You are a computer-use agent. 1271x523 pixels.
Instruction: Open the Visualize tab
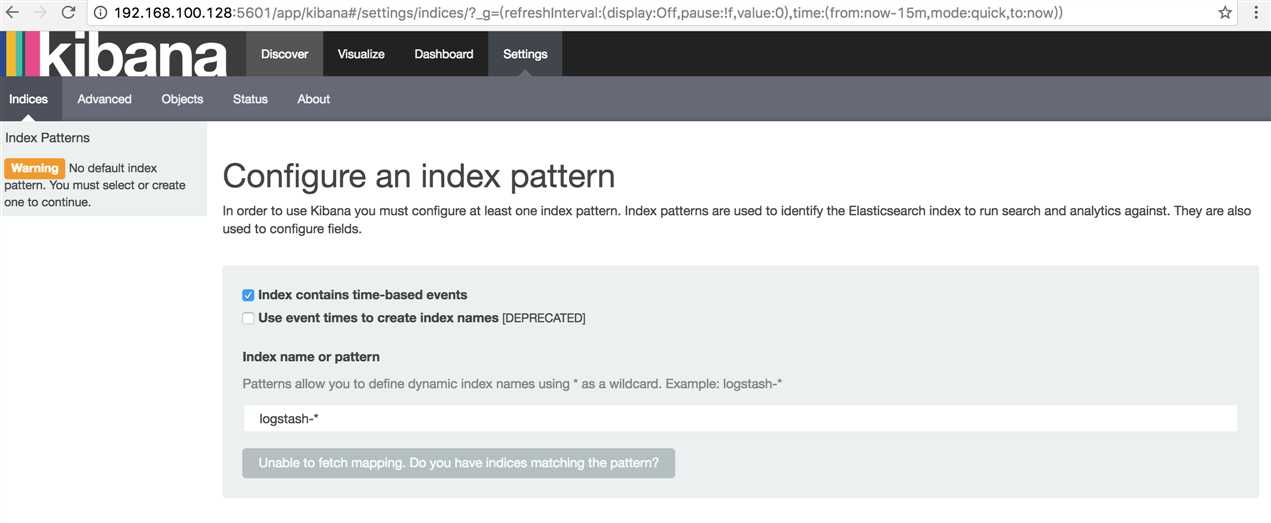point(361,54)
